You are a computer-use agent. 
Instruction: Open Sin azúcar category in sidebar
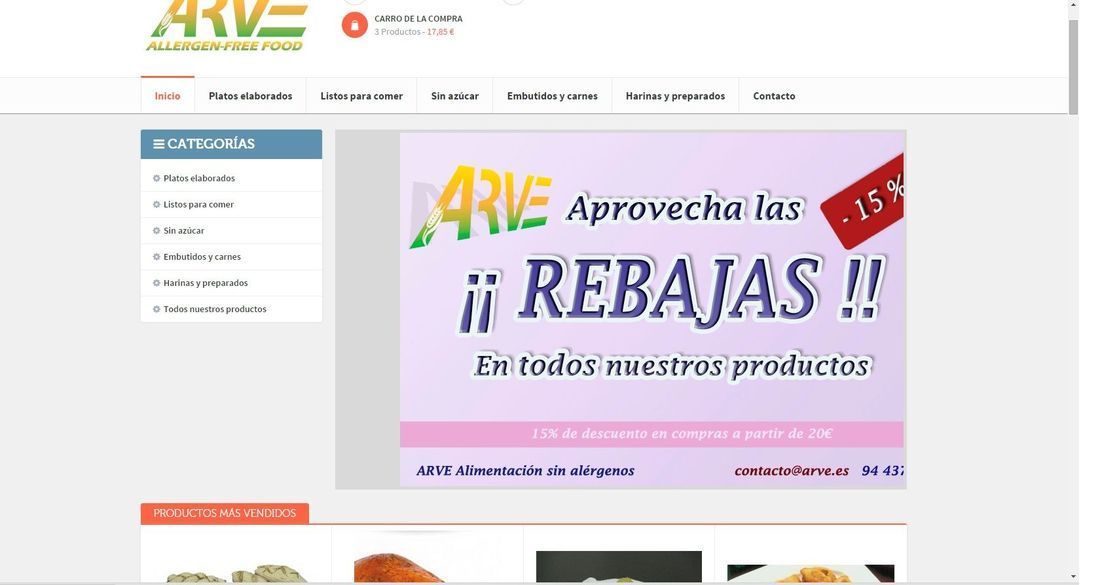[184, 230]
